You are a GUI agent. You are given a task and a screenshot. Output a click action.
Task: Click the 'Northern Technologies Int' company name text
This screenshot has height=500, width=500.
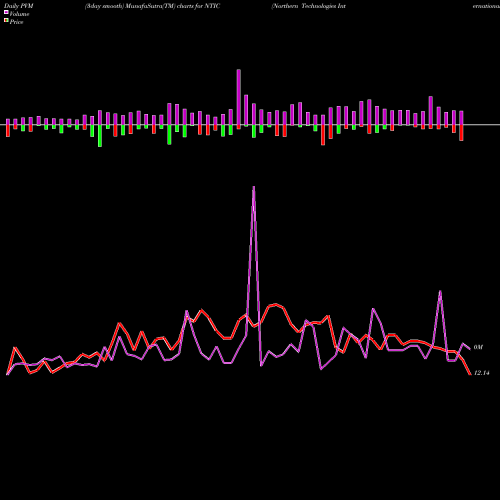click(309, 6)
